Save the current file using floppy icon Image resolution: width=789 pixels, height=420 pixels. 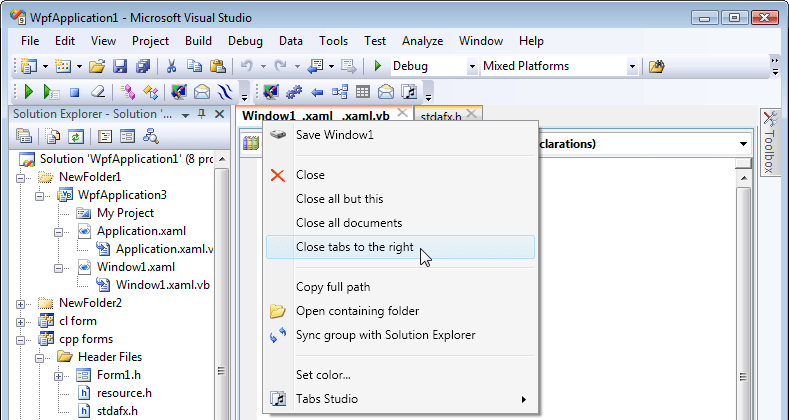pos(120,66)
